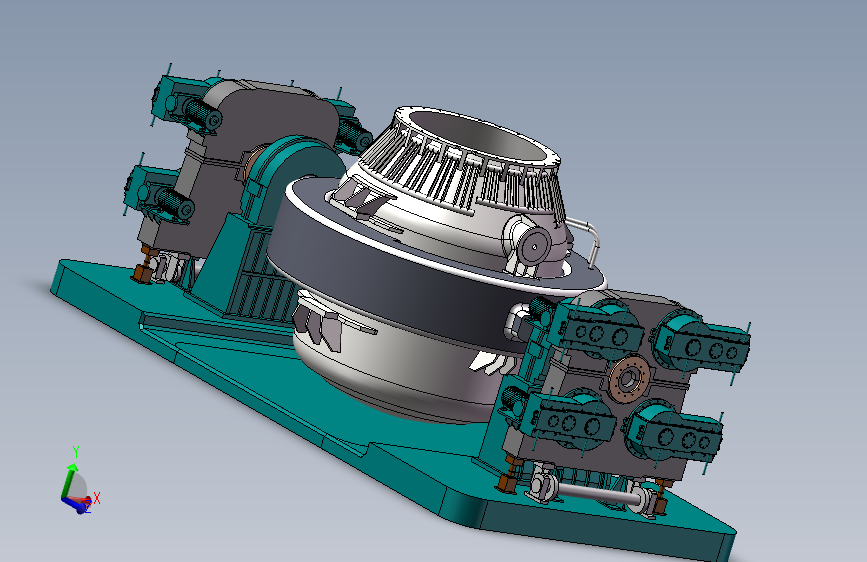The height and width of the screenshot is (562, 867).
Task: Click the red X axis label on the triad
Action: [97, 498]
